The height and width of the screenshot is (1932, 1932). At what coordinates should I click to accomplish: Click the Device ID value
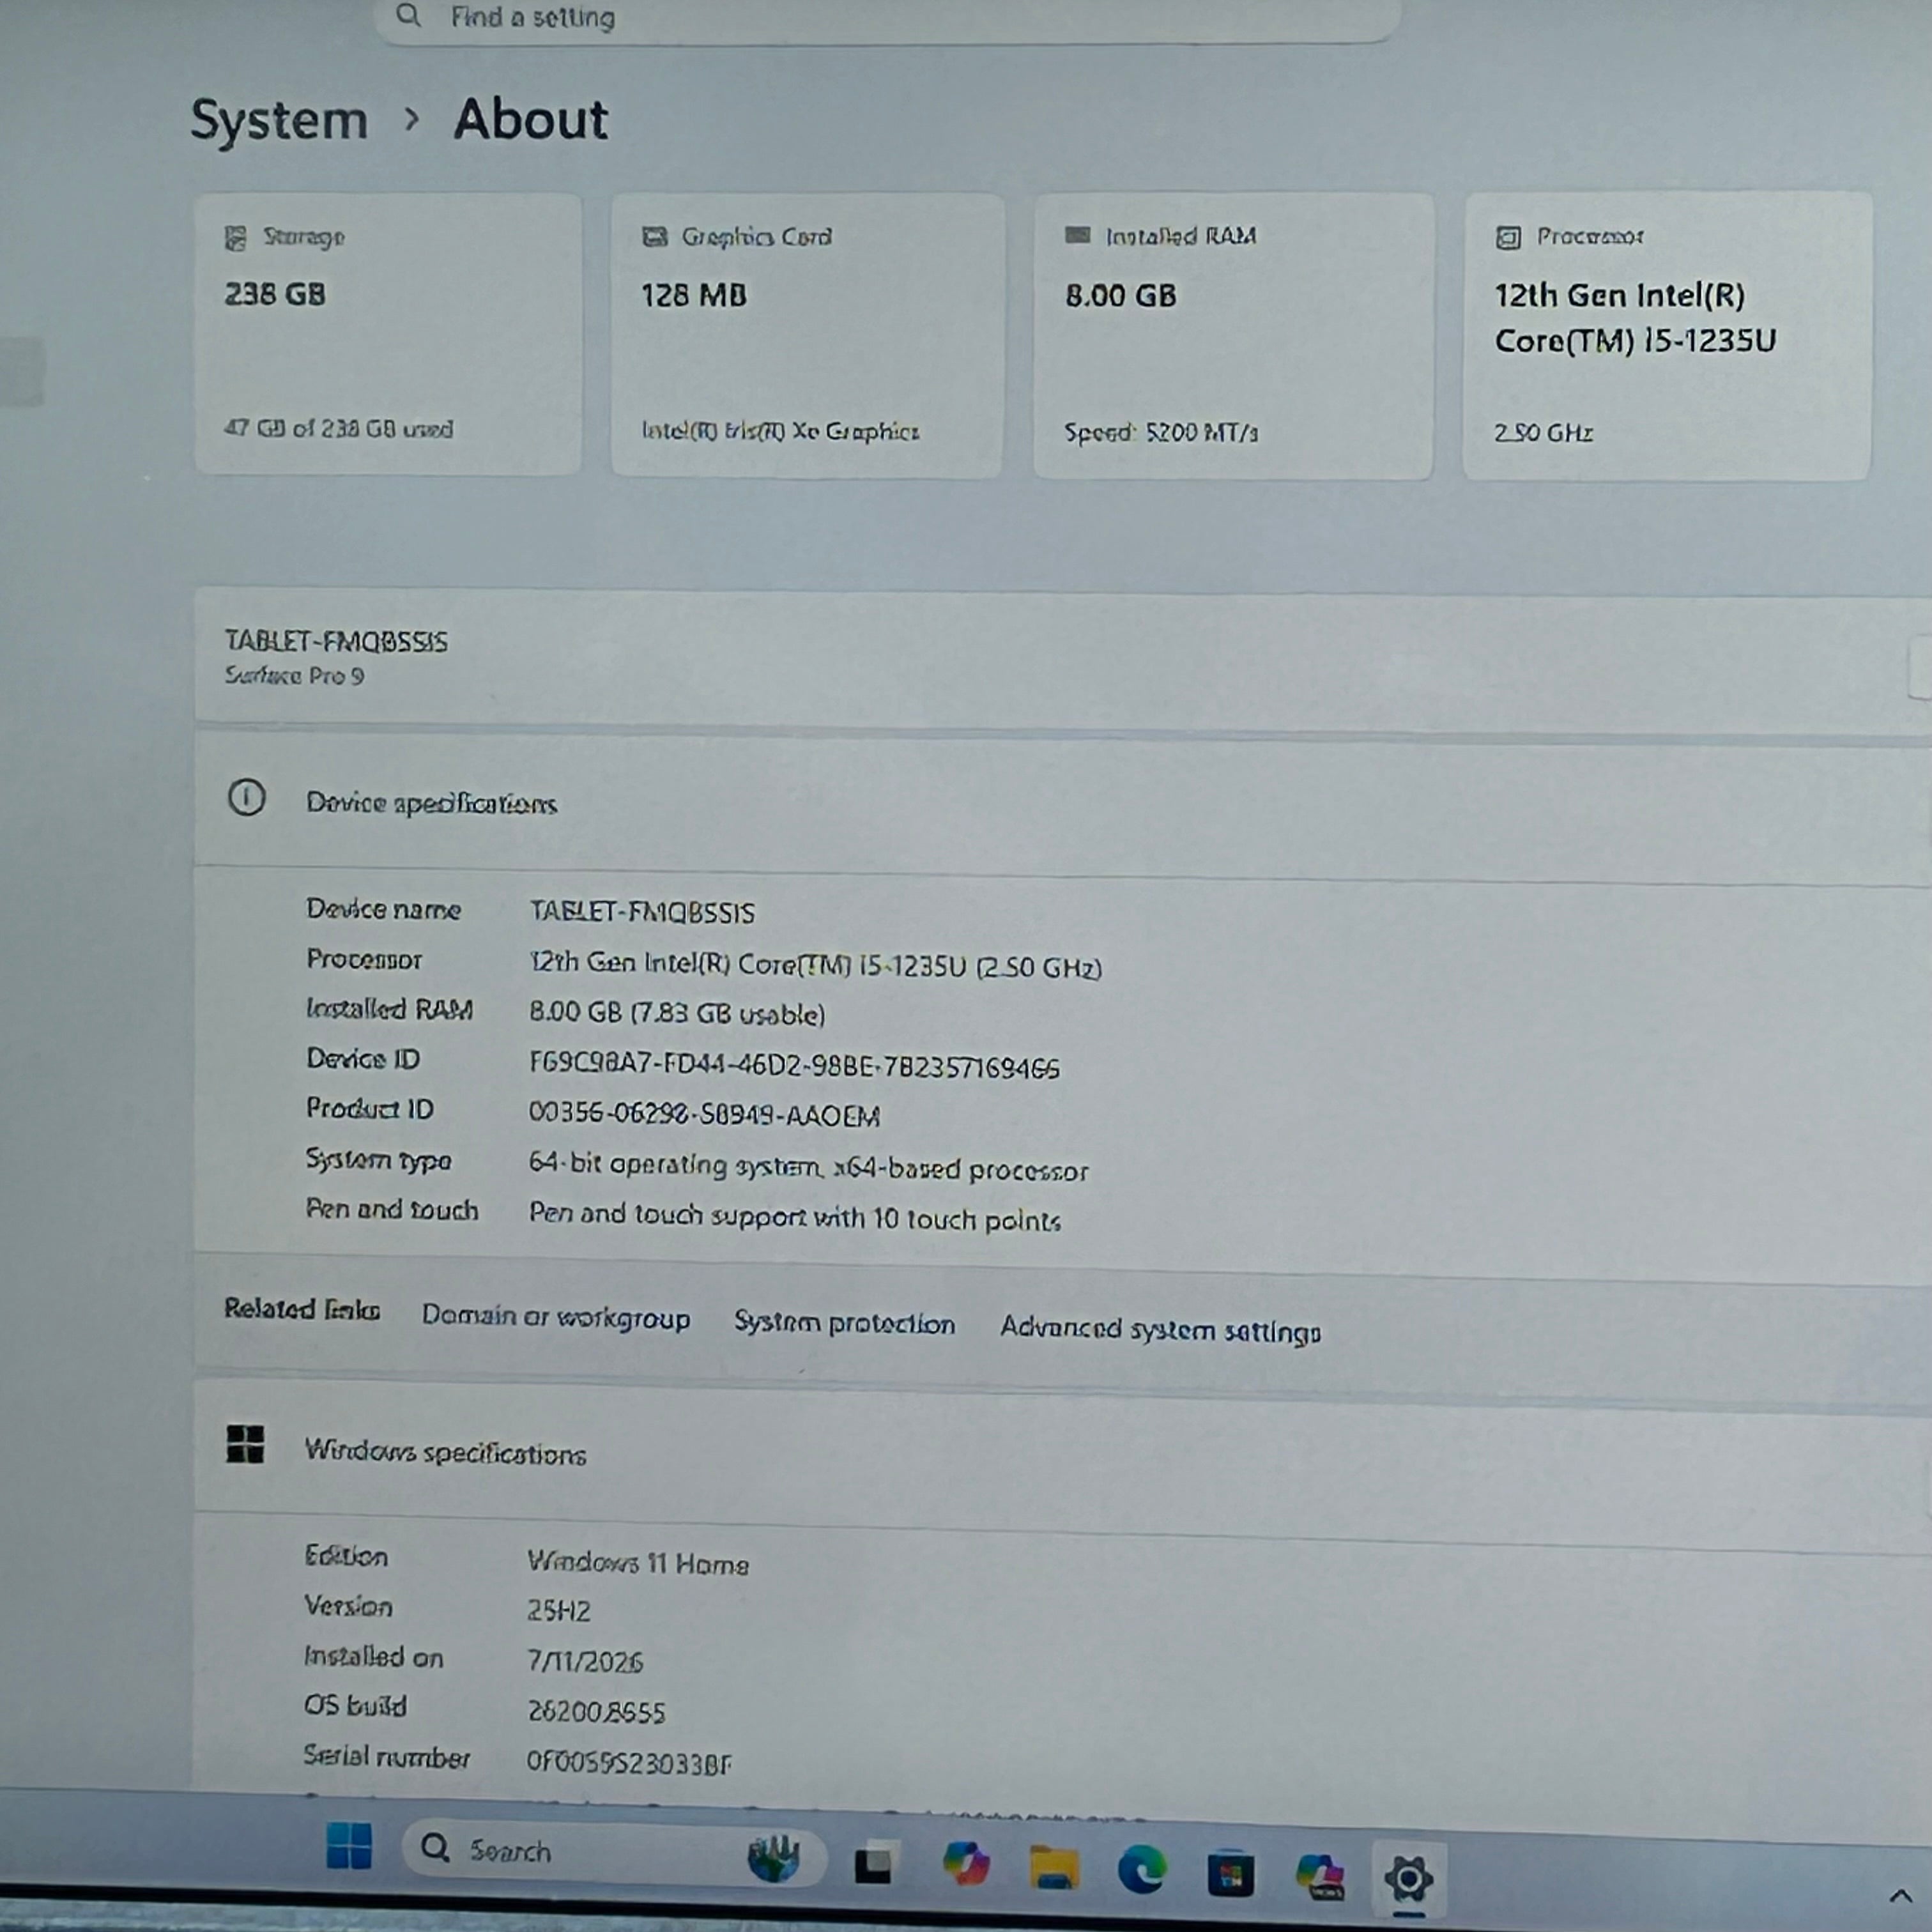(794, 1065)
